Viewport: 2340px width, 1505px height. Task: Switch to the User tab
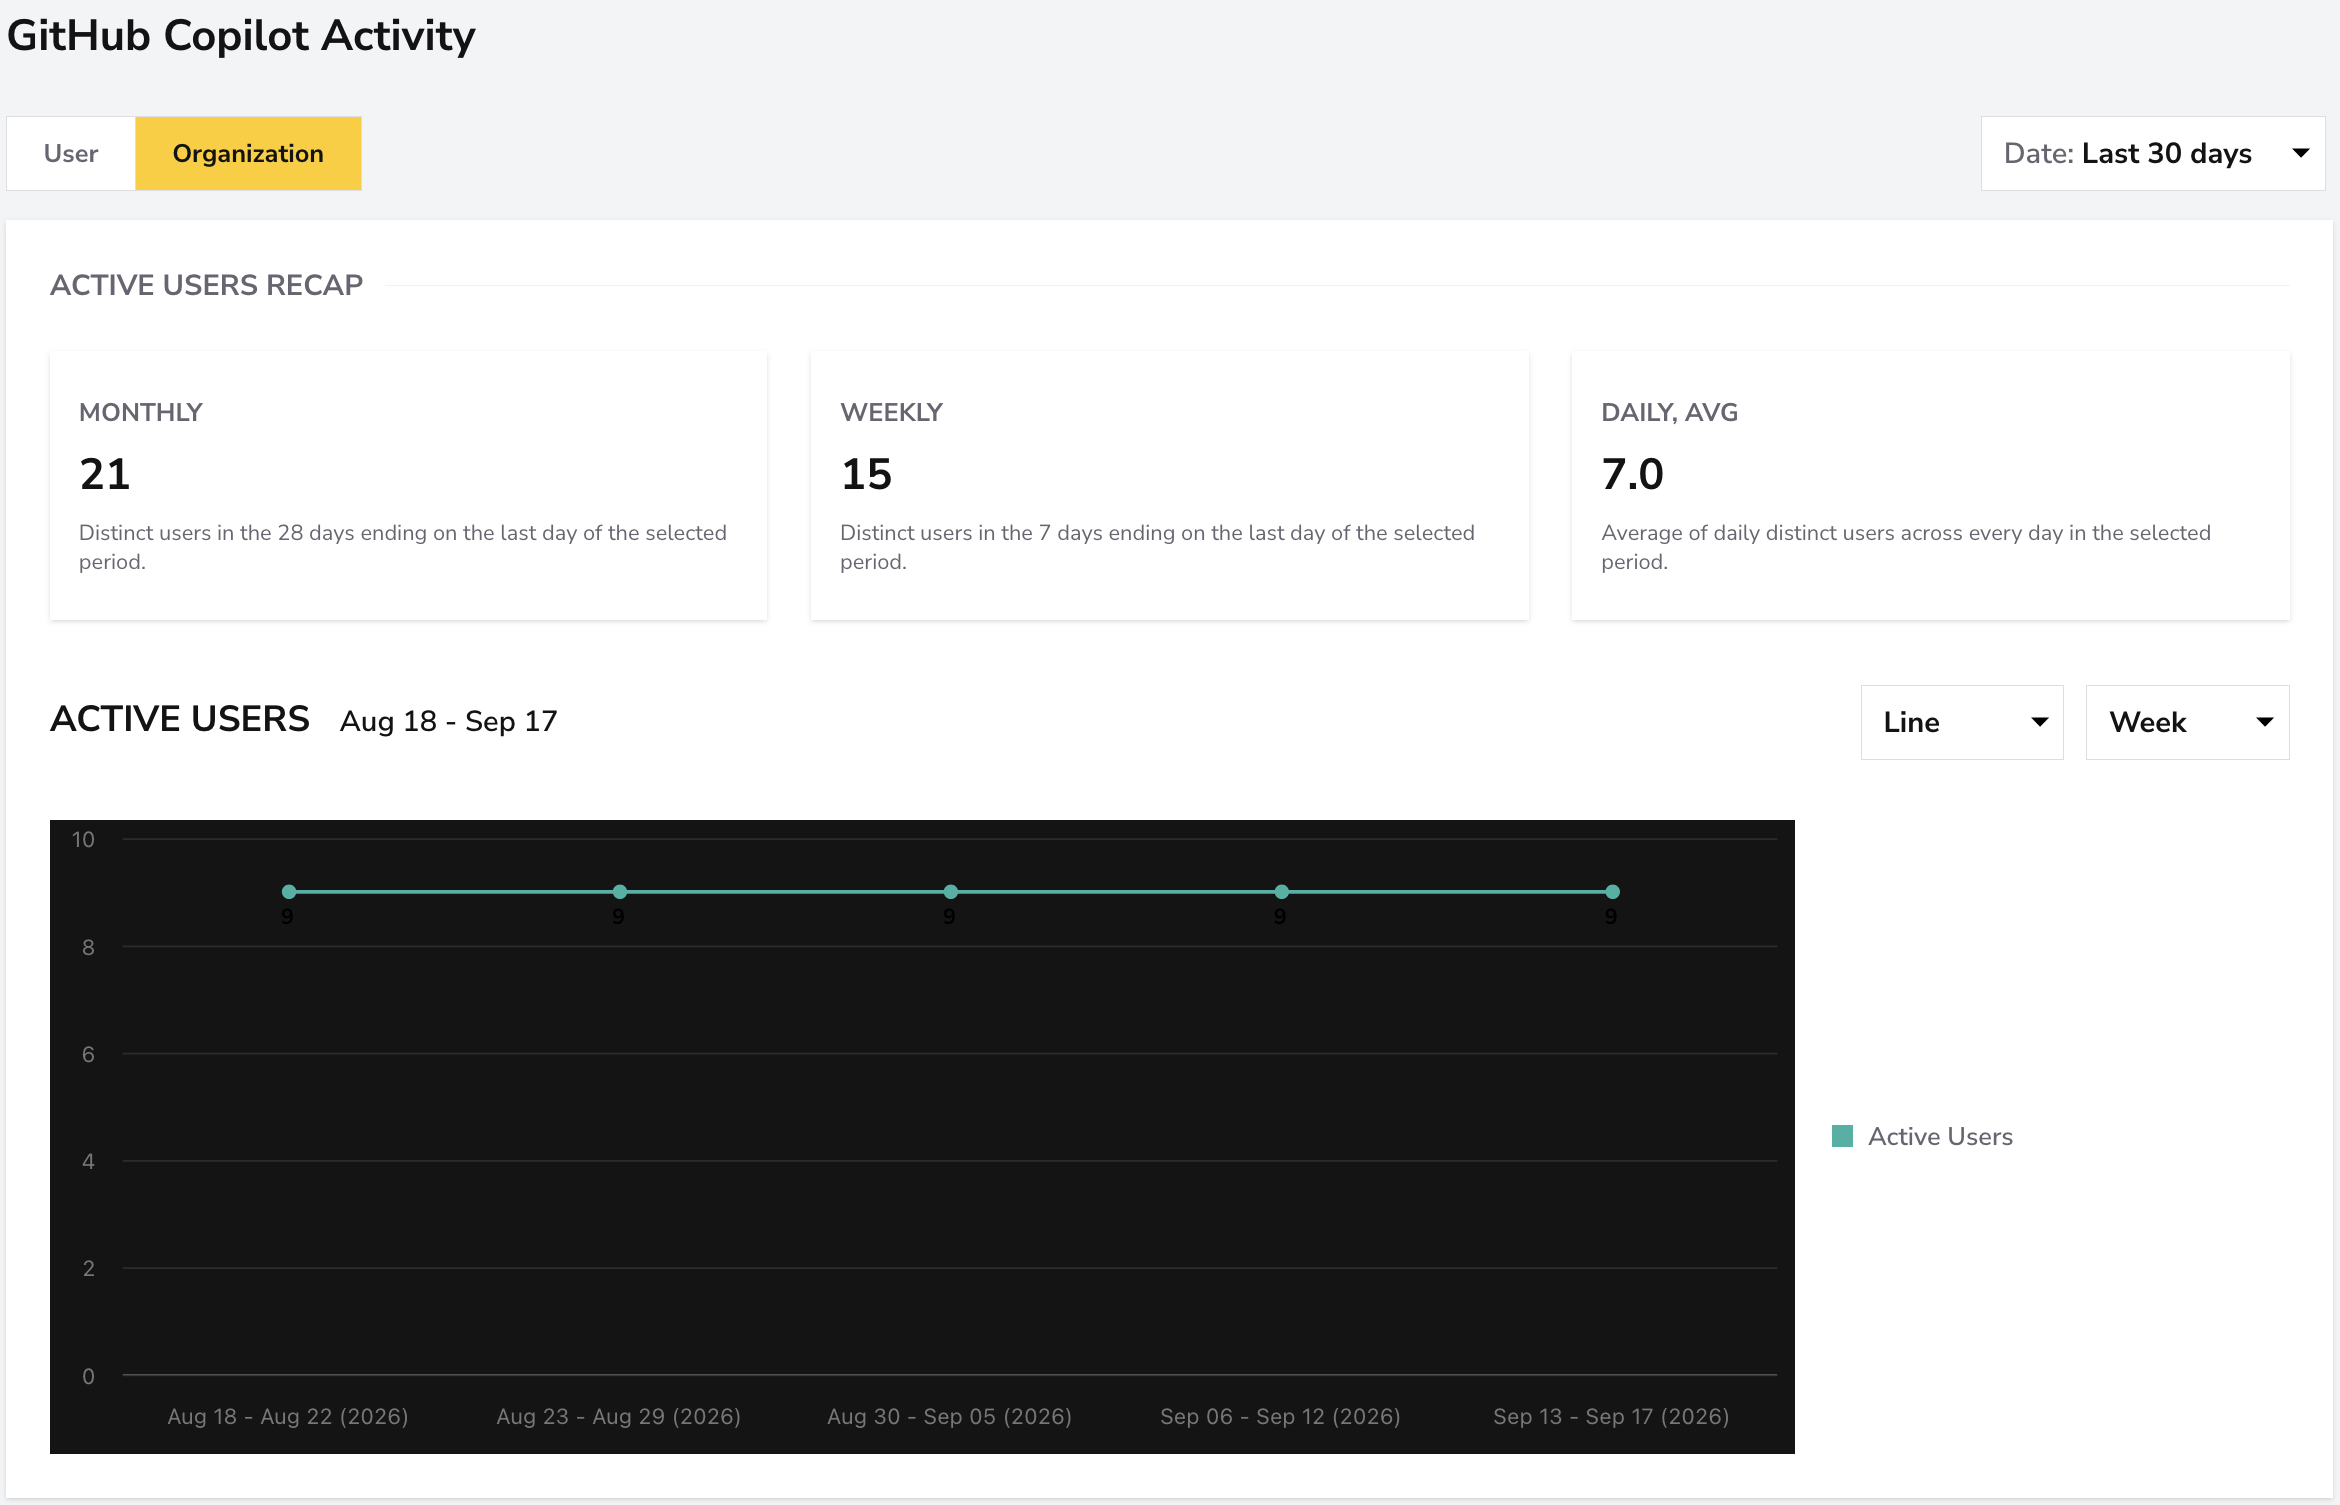pyautogui.click(x=71, y=153)
